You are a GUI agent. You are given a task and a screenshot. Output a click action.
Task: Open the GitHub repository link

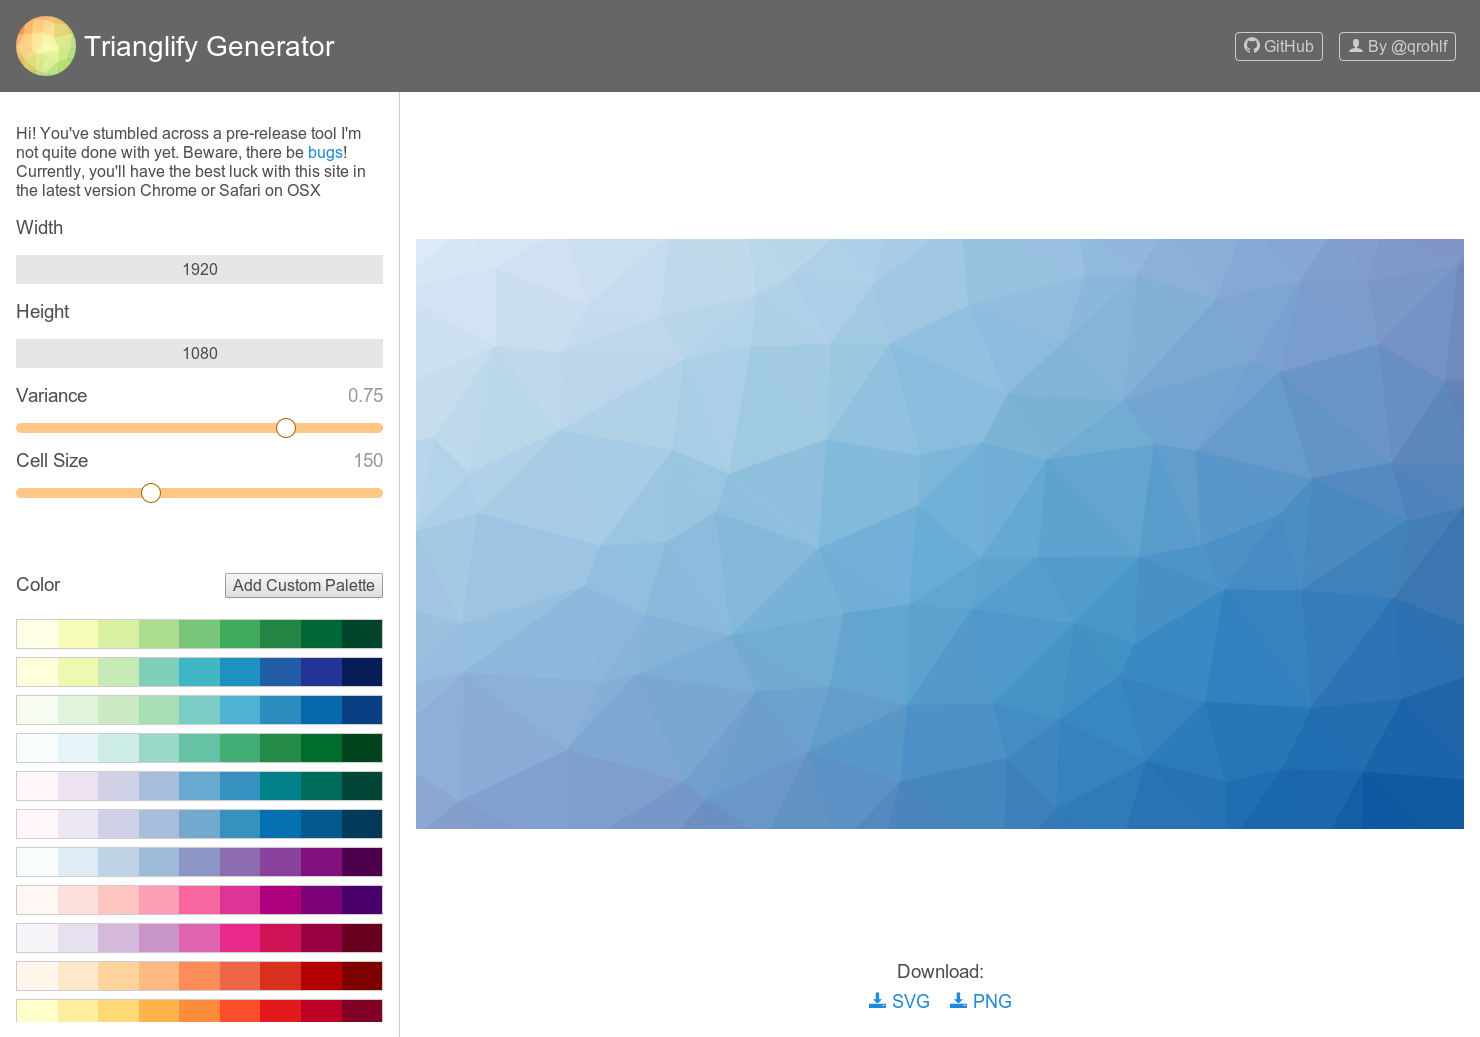point(1278,46)
